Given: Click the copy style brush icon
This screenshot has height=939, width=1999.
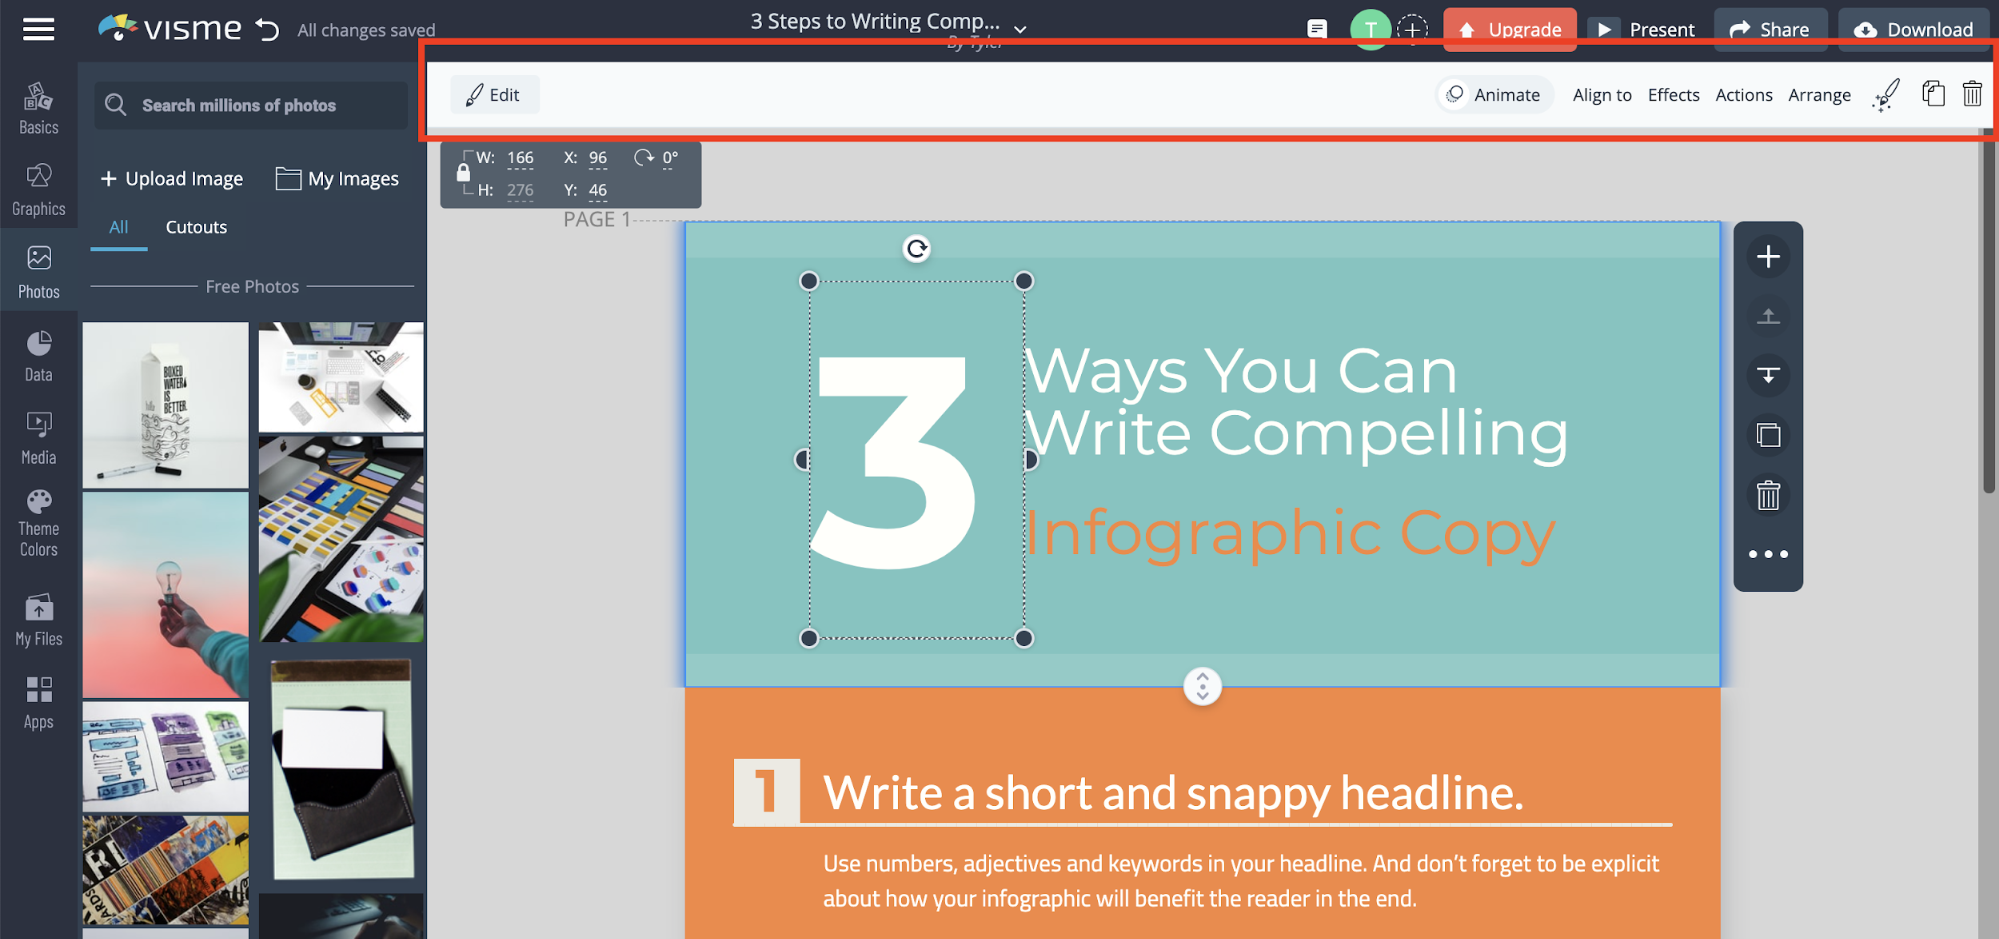Looking at the screenshot, I should 1886,95.
